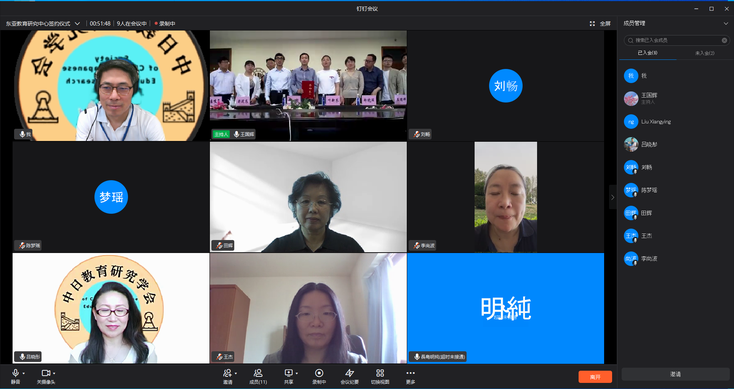Screen dimensions: 734x389
Task: Click the 邀请 button below member list
Action: pos(675,374)
